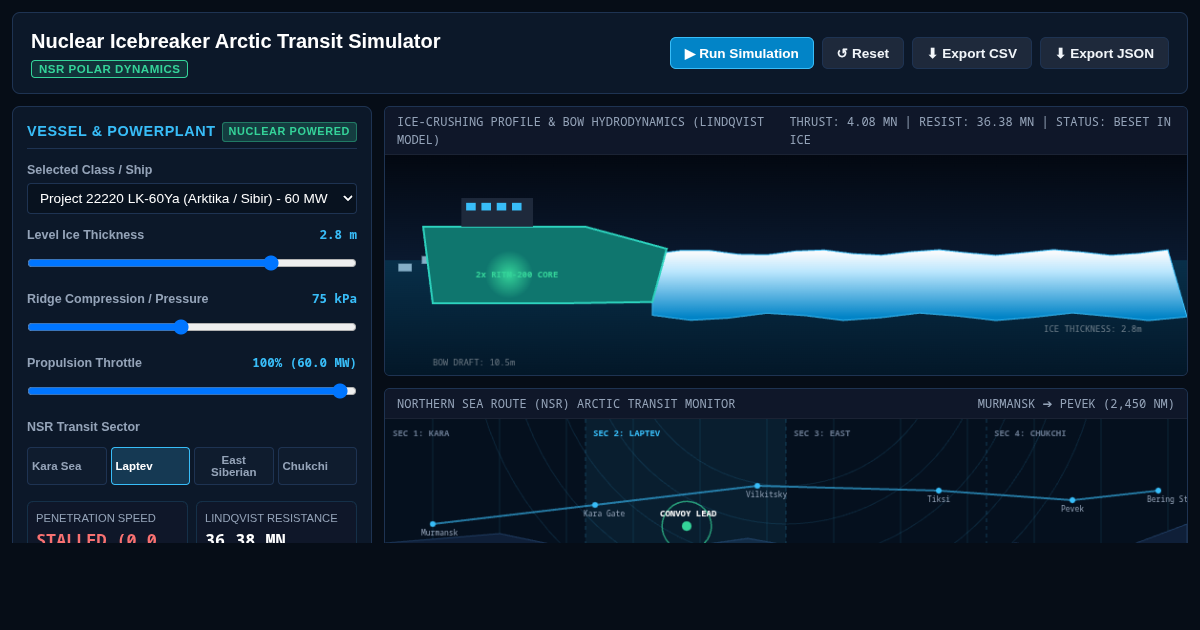Open the Selected Class / Ship dropdown
Screen dimensions: 1200x630
coord(192,198)
